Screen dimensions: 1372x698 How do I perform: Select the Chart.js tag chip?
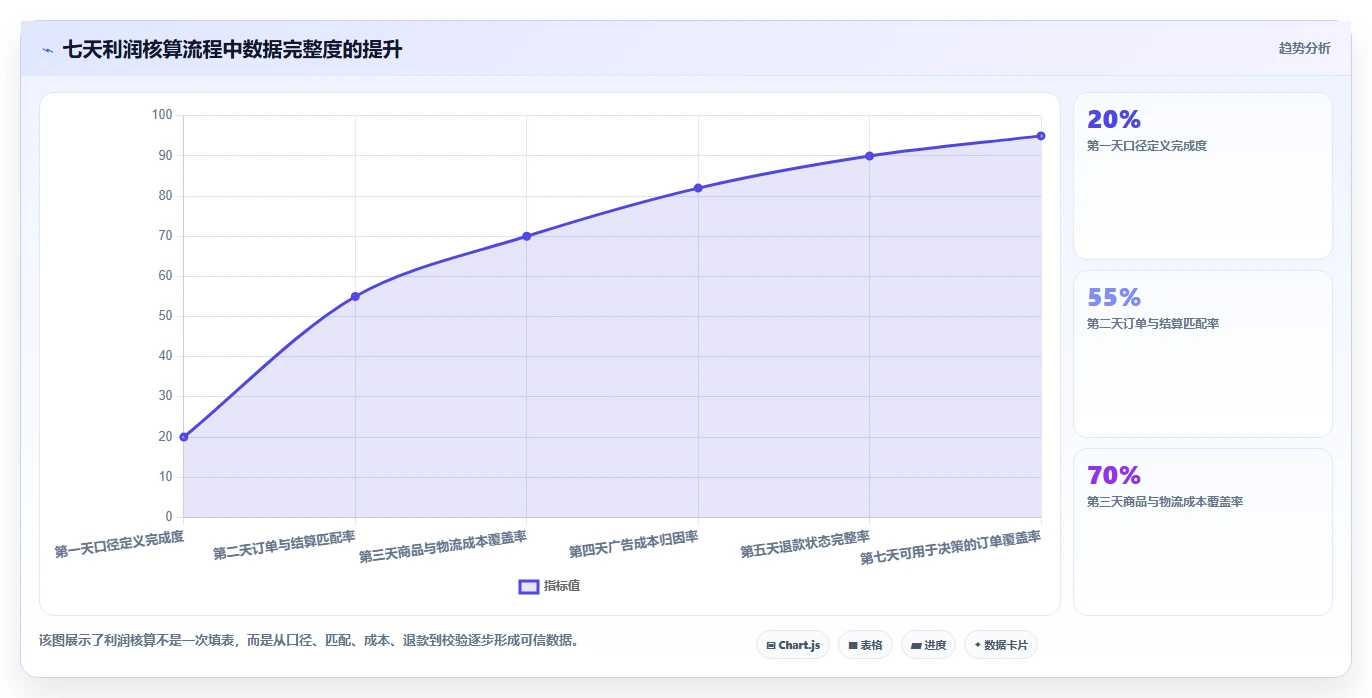point(793,645)
